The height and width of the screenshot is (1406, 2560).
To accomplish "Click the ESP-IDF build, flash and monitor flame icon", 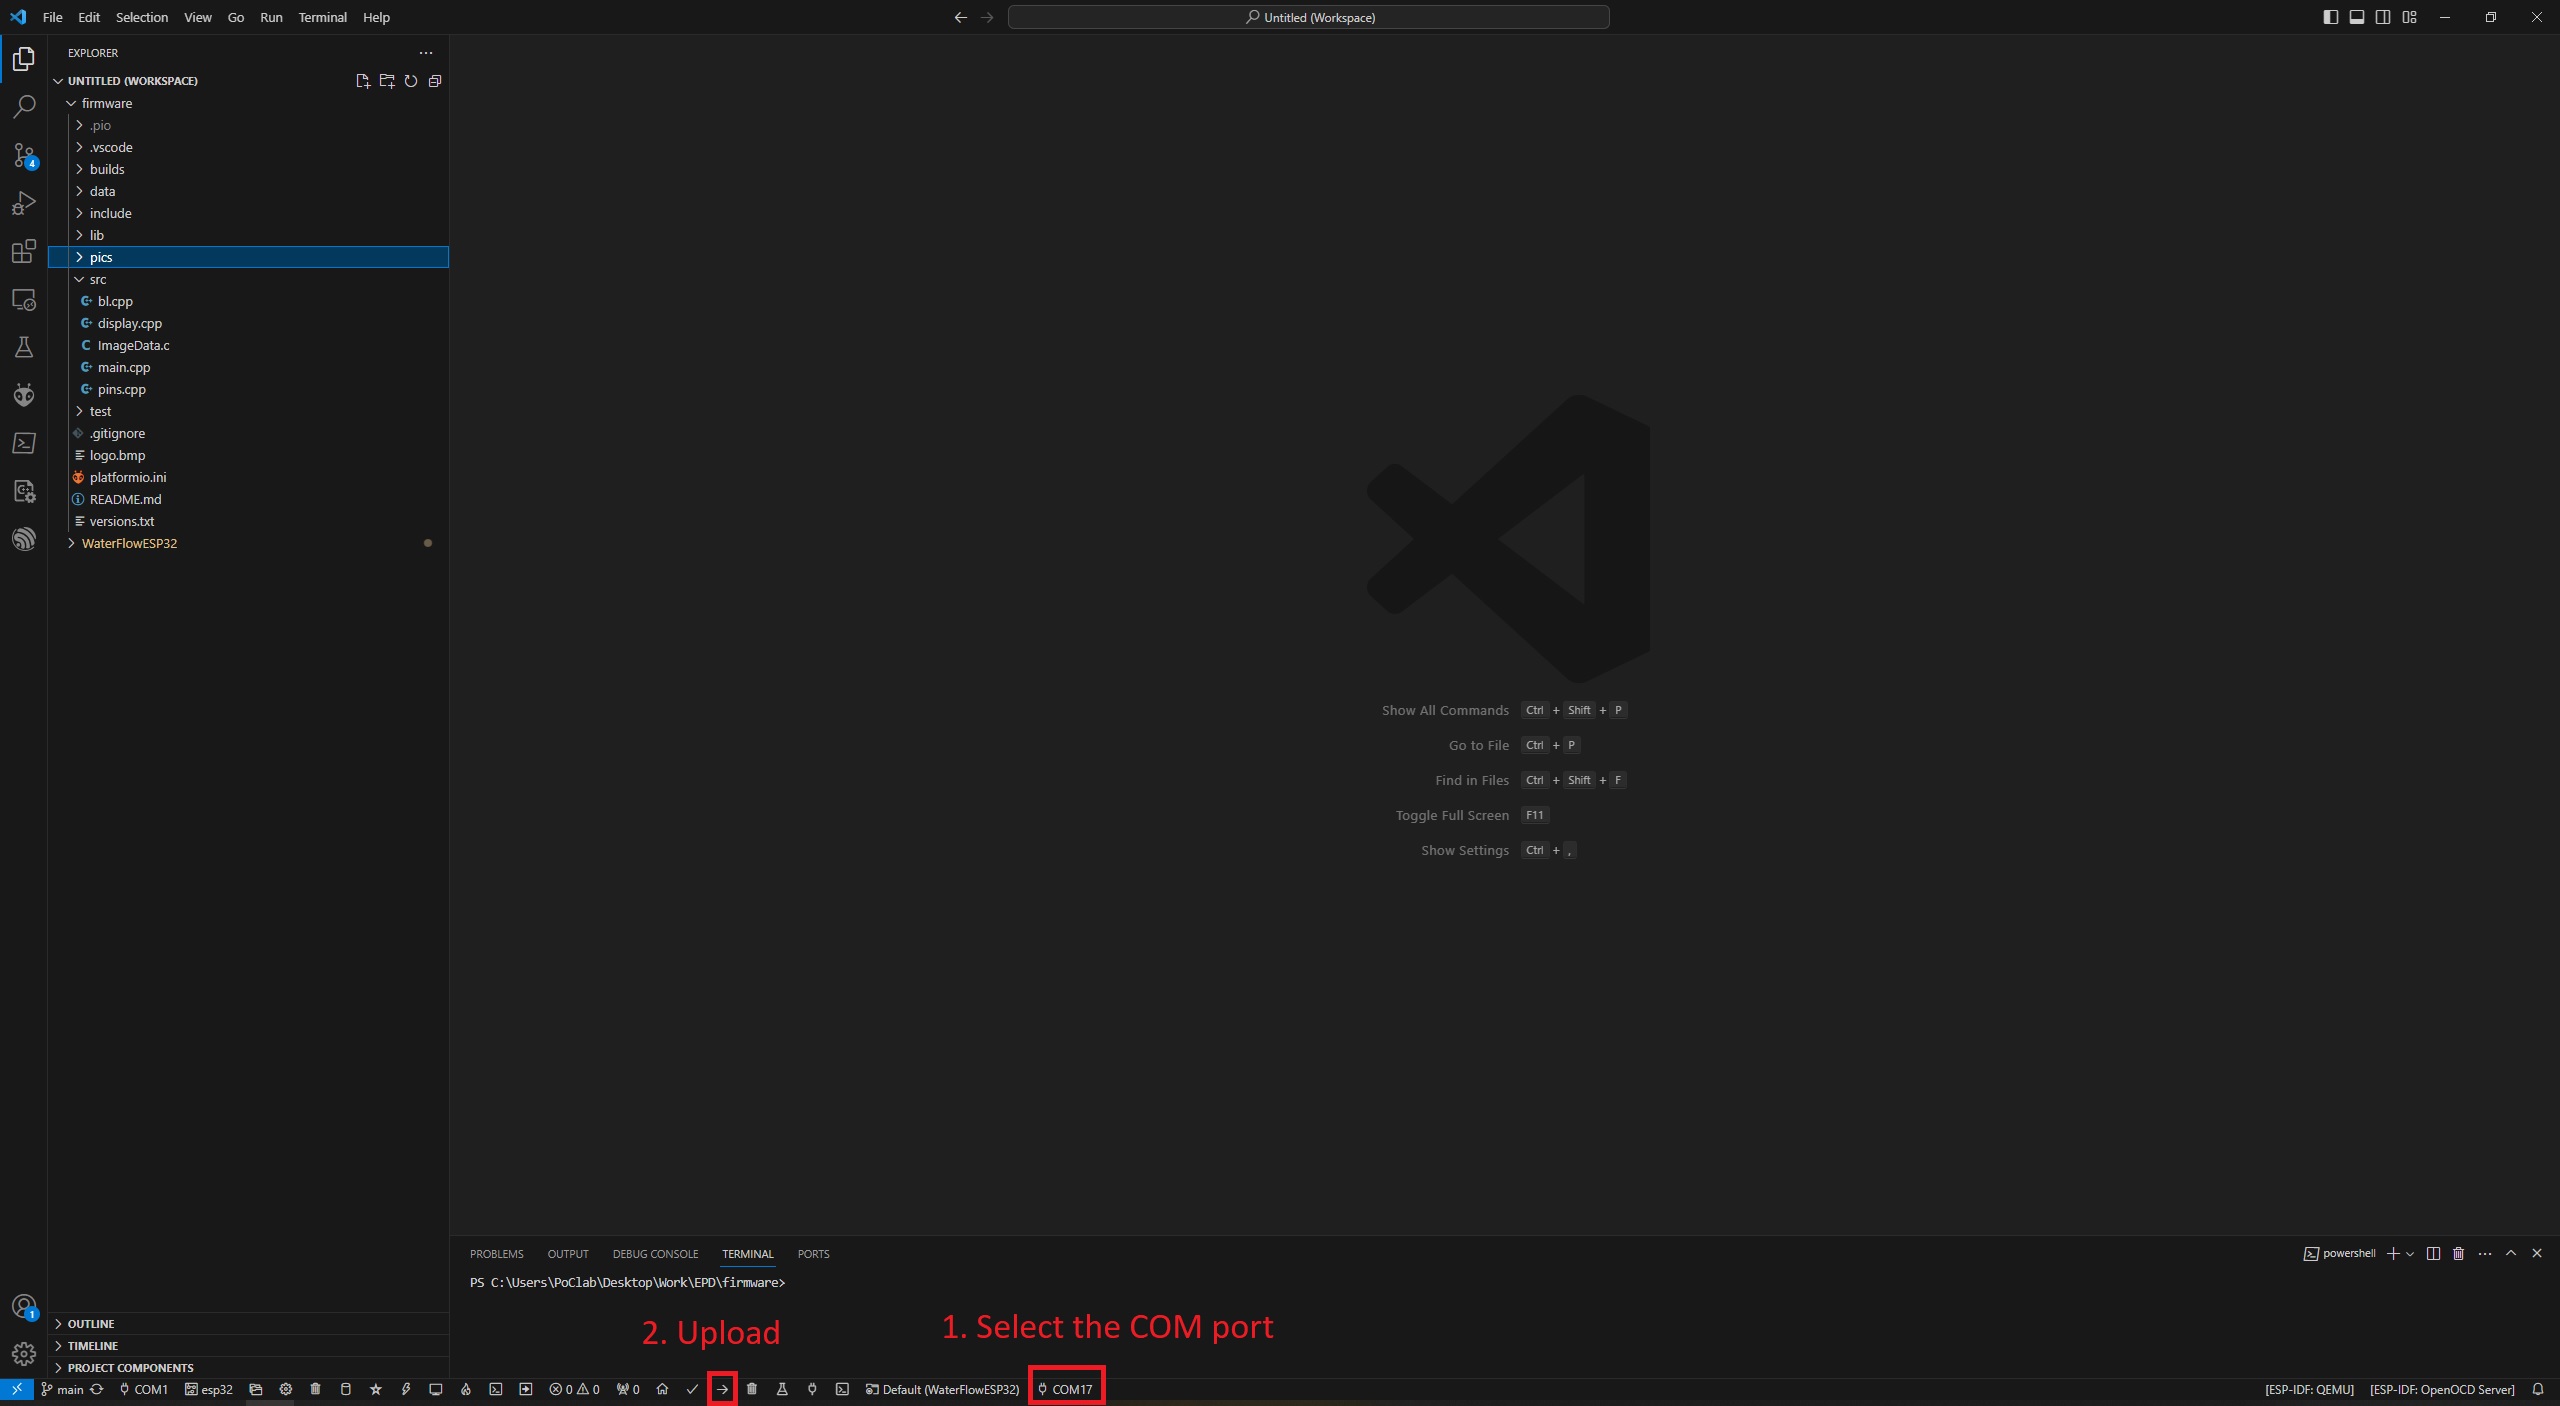I will 466,1389.
